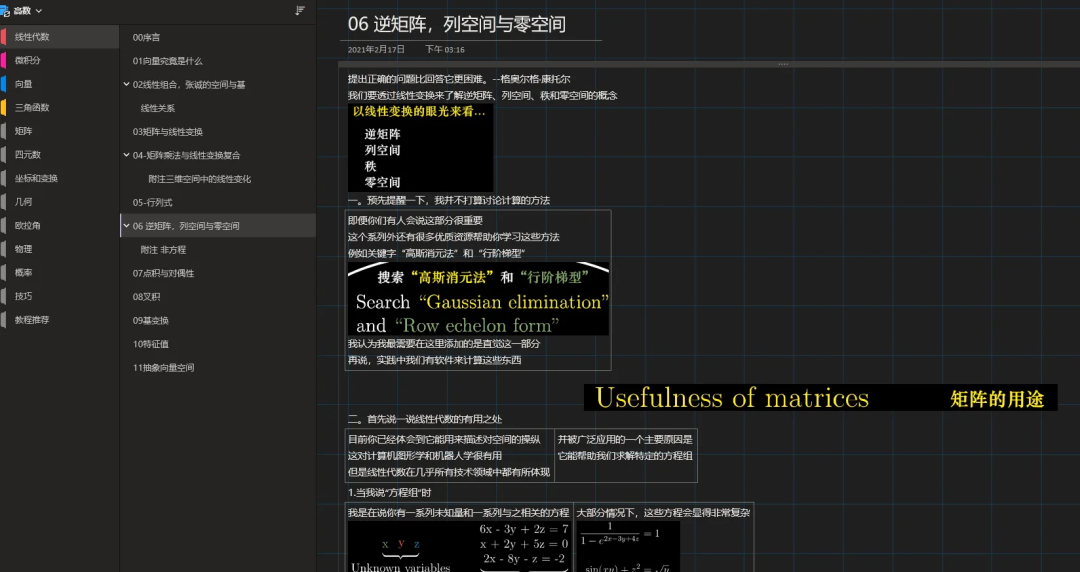Select the 向量 section
Image resolution: width=1080 pixels, height=572 pixels.
click(60, 84)
